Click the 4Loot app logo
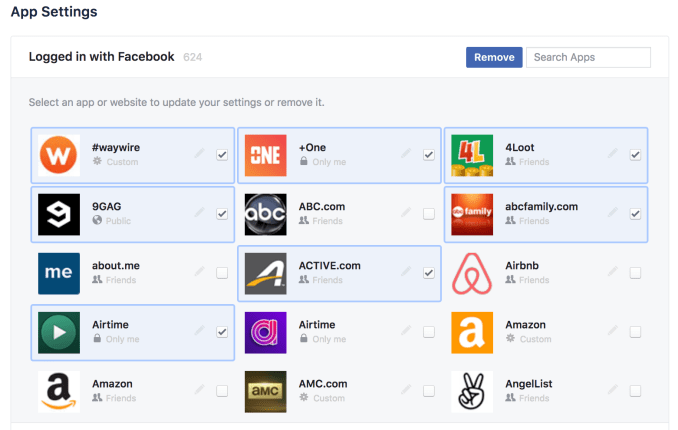Viewport: 678px width, 430px height. click(471, 155)
